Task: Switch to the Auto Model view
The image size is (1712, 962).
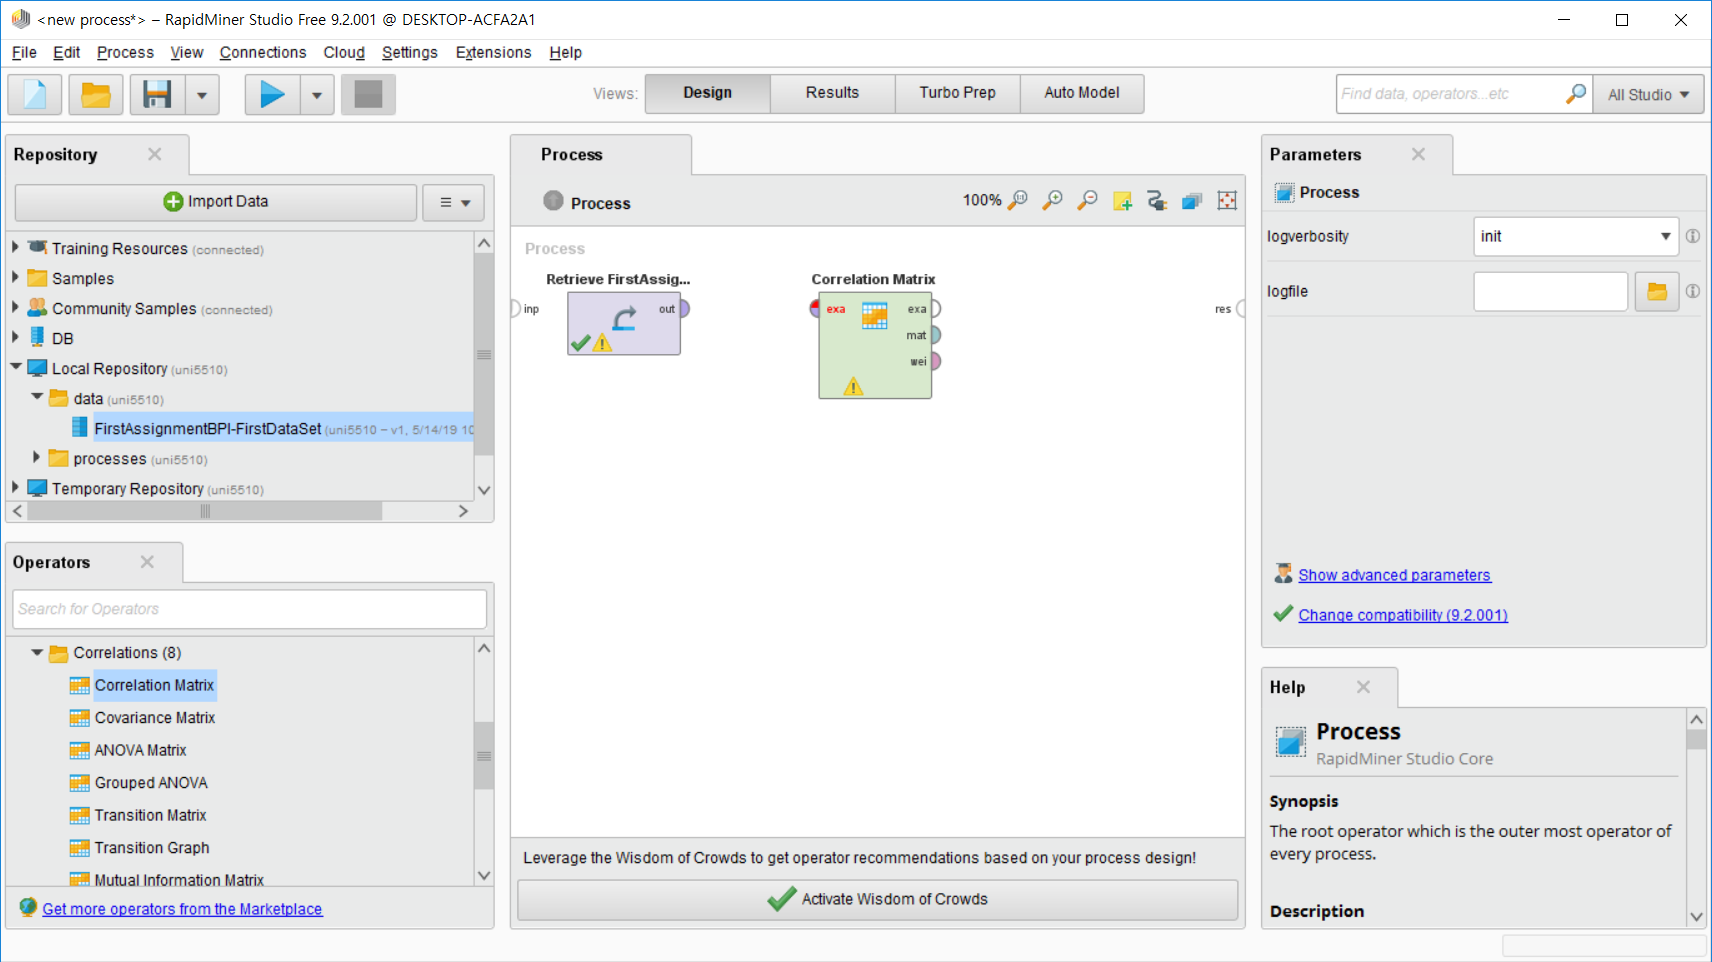Action: coord(1082,93)
